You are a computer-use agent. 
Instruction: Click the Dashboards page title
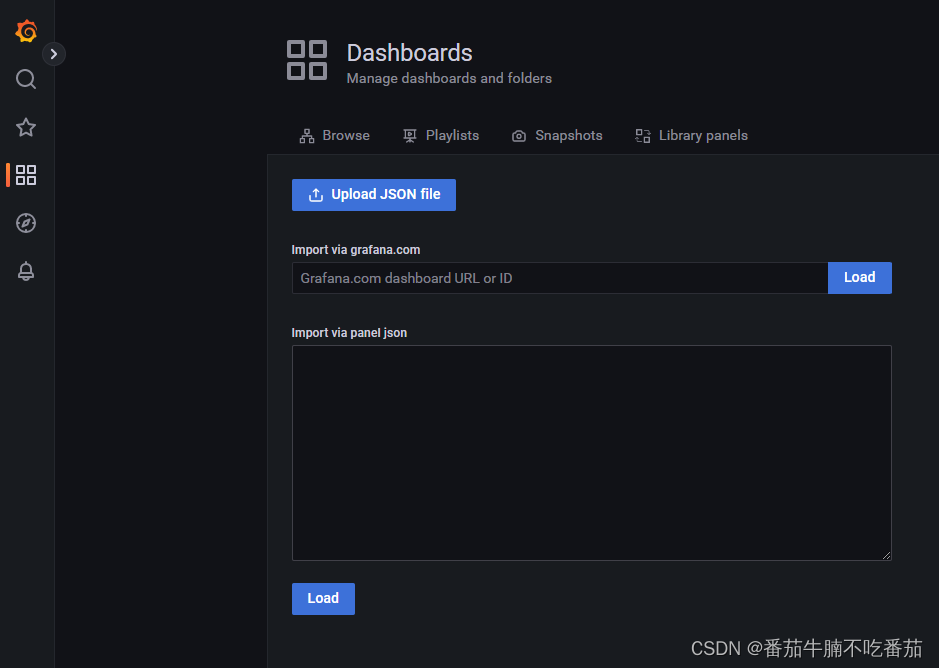pos(410,53)
